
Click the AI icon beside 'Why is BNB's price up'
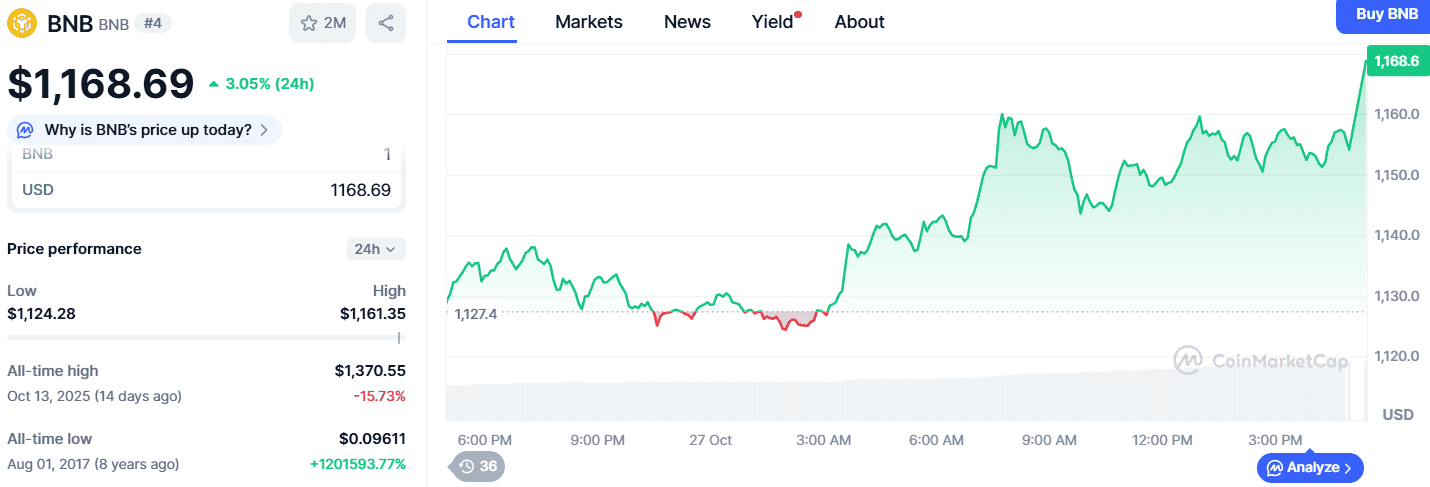tap(26, 130)
